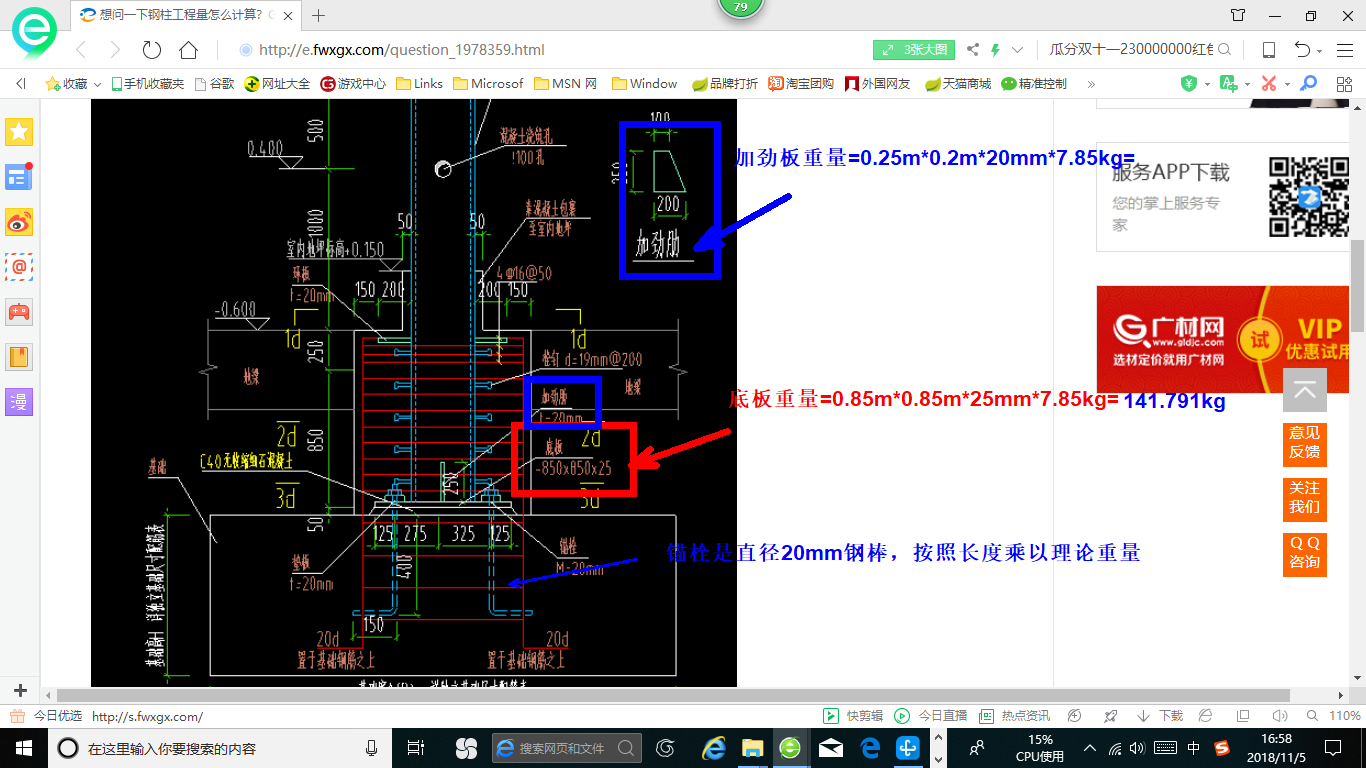Open 淘宝团购 bookmark

click(x=801, y=84)
